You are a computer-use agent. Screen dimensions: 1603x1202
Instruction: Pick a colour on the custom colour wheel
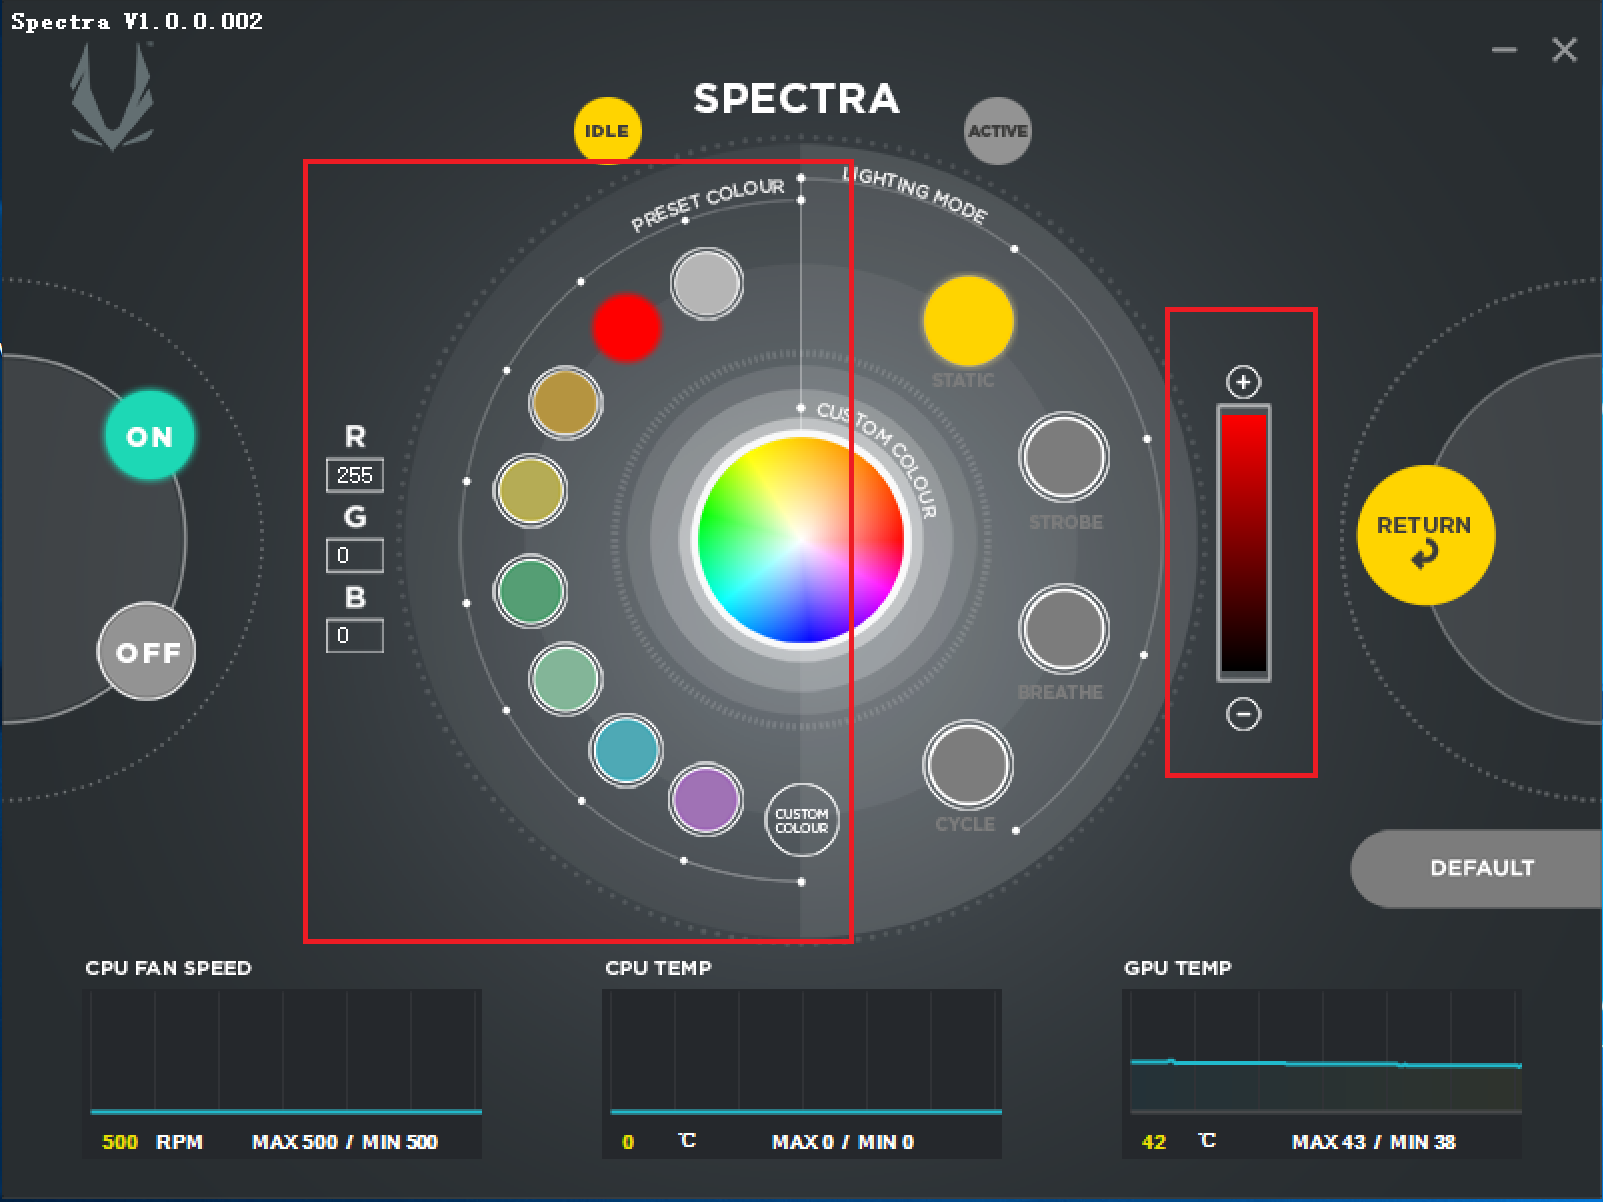[801, 541]
